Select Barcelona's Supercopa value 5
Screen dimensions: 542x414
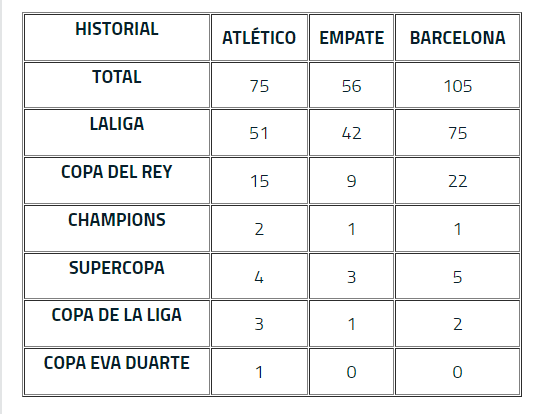458,277
